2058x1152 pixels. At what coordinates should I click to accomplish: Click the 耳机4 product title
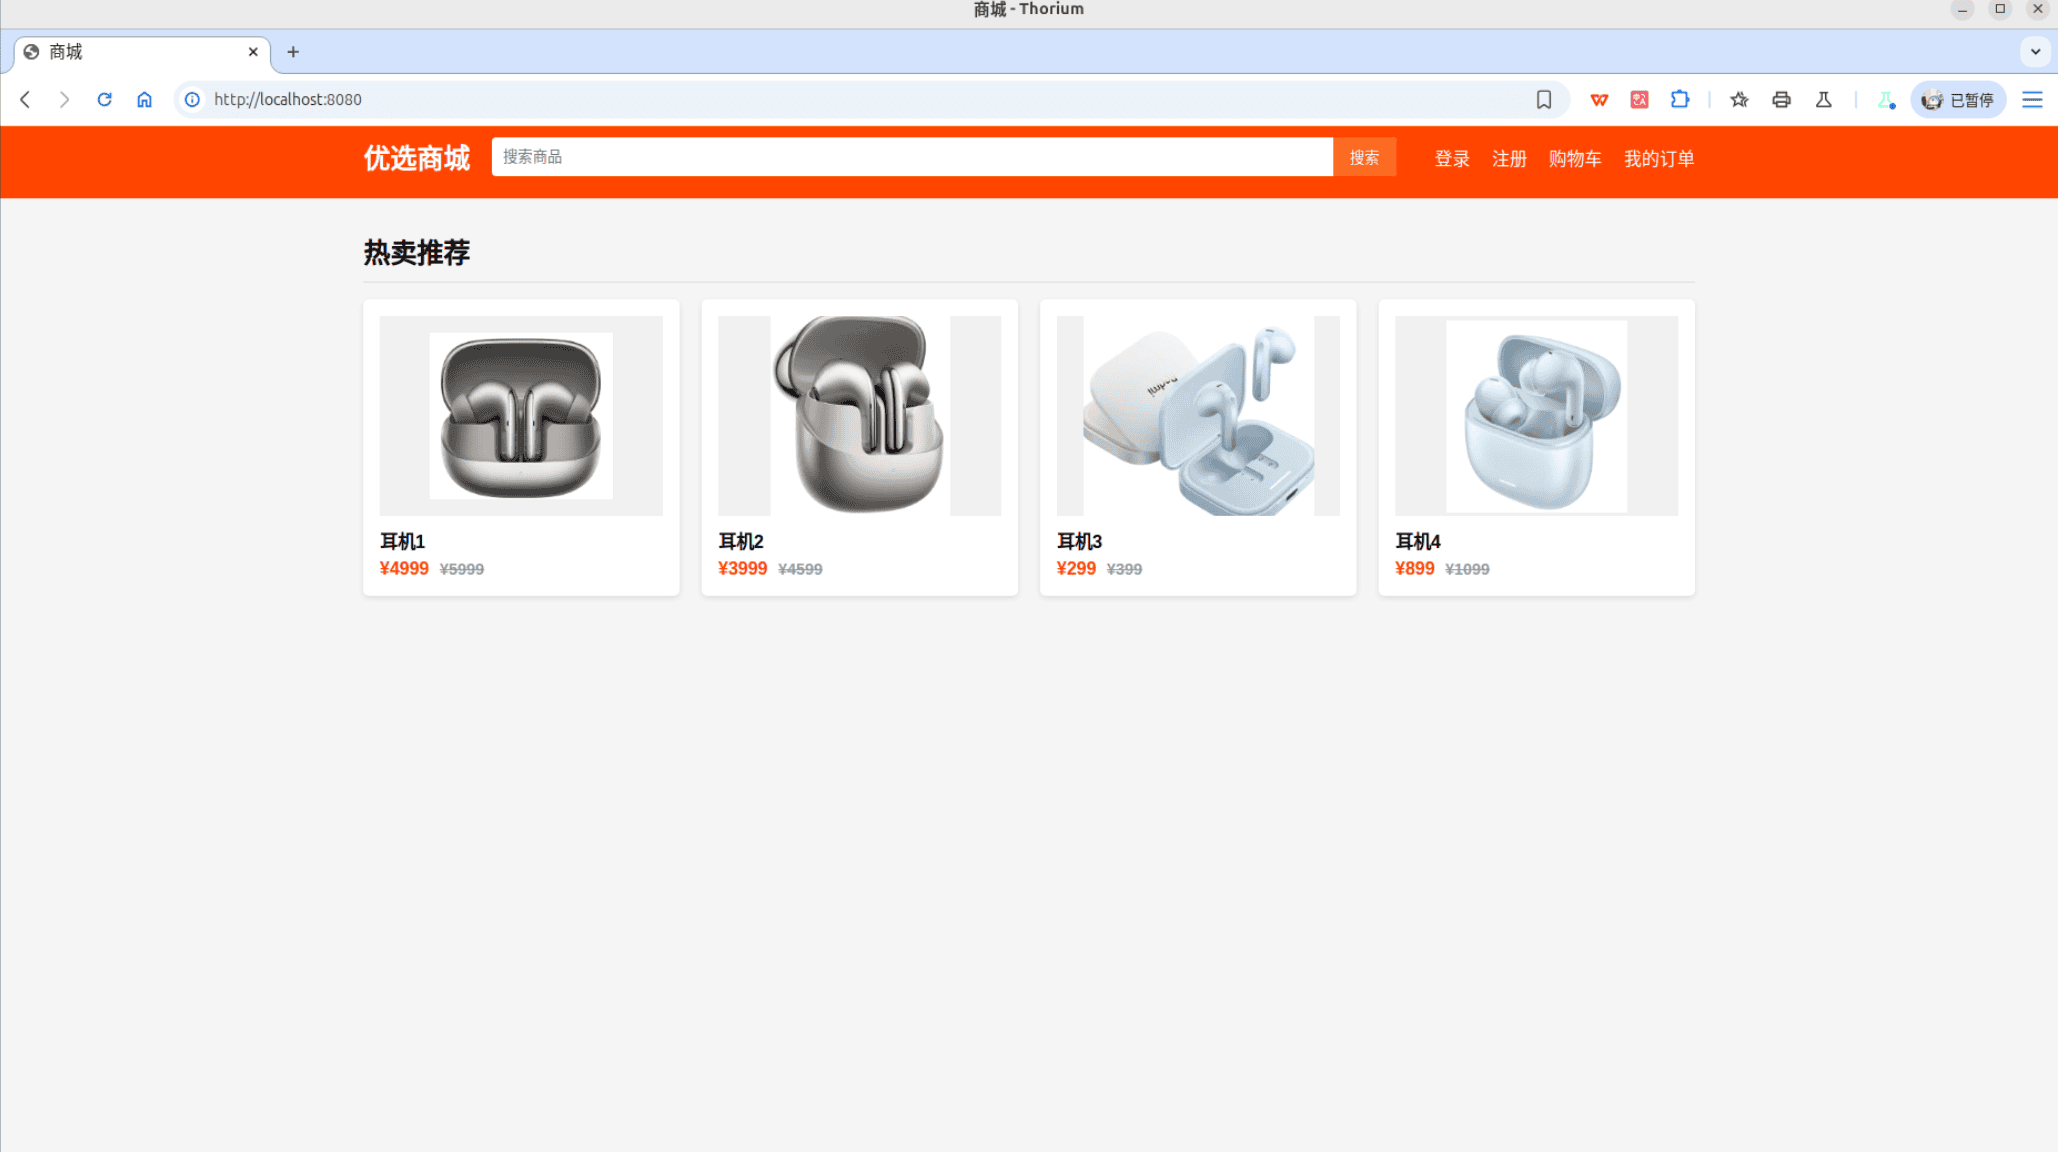[1418, 541]
